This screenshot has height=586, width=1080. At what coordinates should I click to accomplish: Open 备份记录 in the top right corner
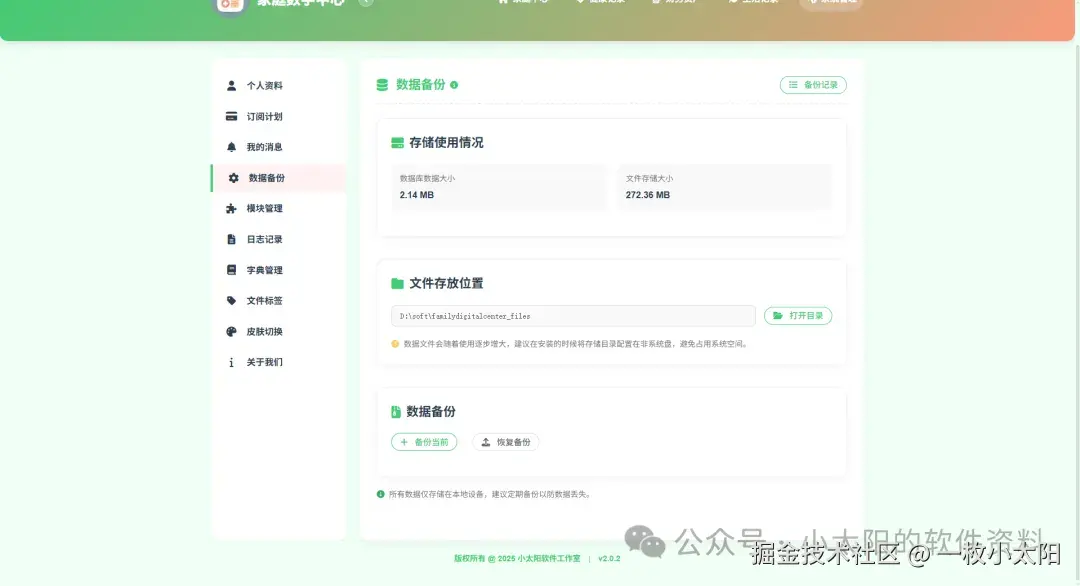pyautogui.click(x=813, y=85)
